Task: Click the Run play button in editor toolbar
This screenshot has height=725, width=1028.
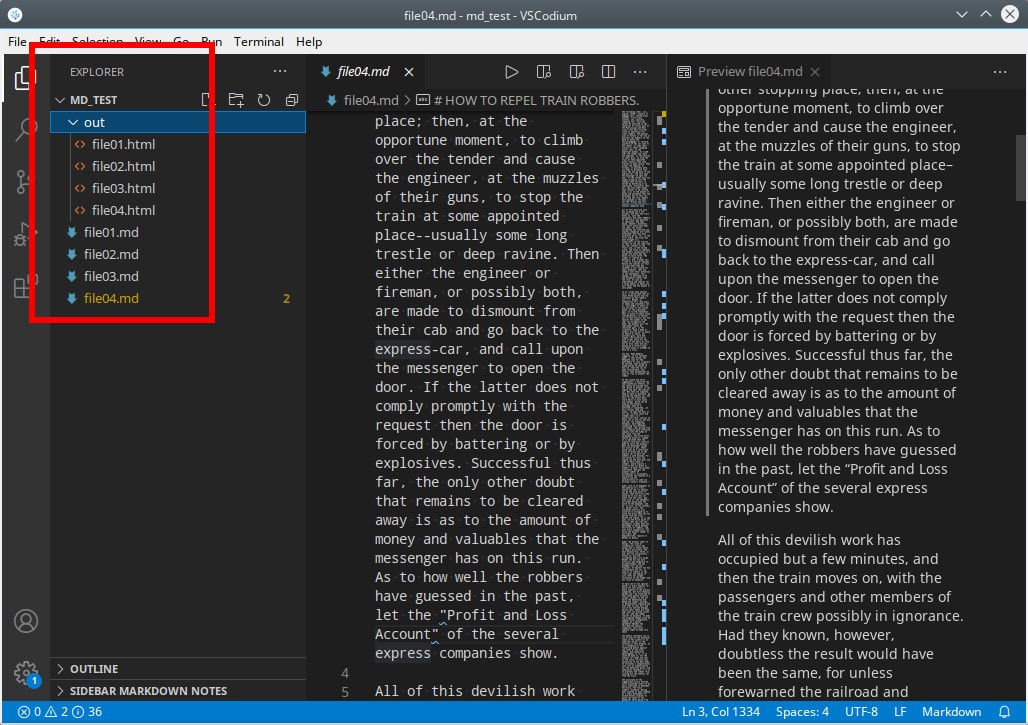Action: tap(511, 72)
